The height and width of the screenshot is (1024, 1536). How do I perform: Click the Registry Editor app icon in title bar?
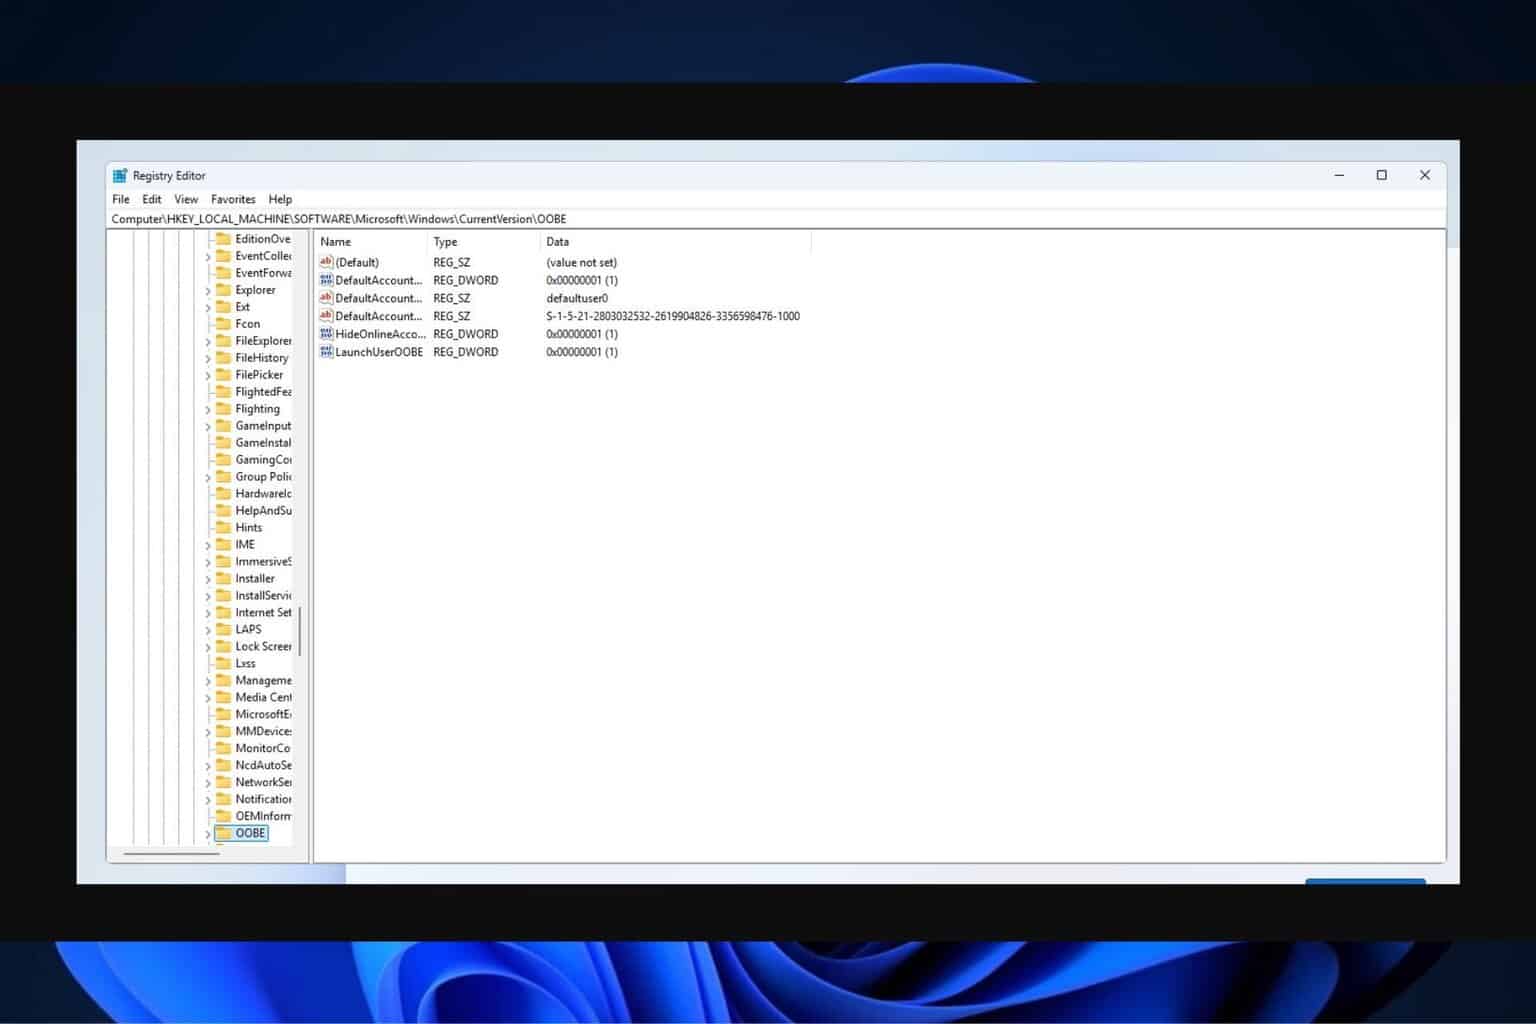click(x=120, y=176)
